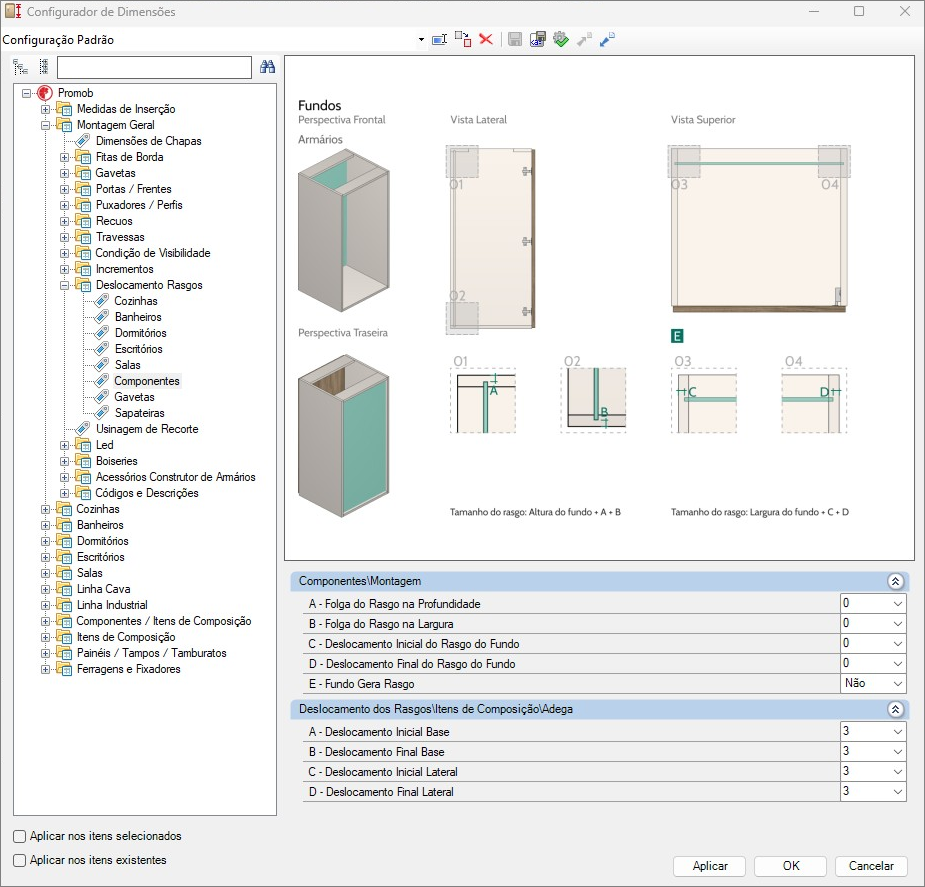Collapse the Componentes\Montagem section

point(895,581)
